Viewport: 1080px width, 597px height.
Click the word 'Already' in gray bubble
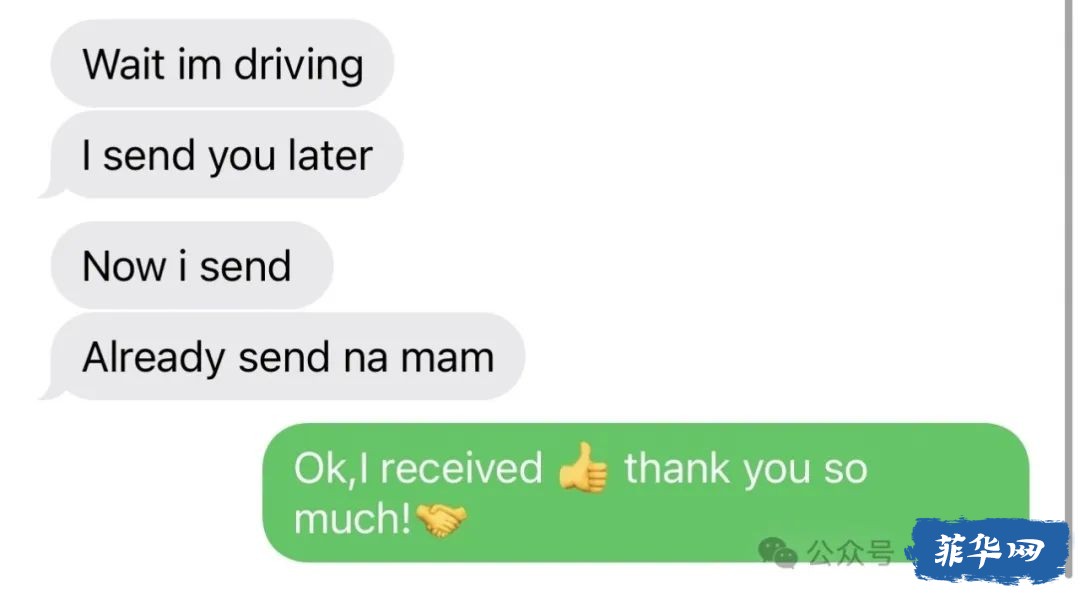pos(153,359)
